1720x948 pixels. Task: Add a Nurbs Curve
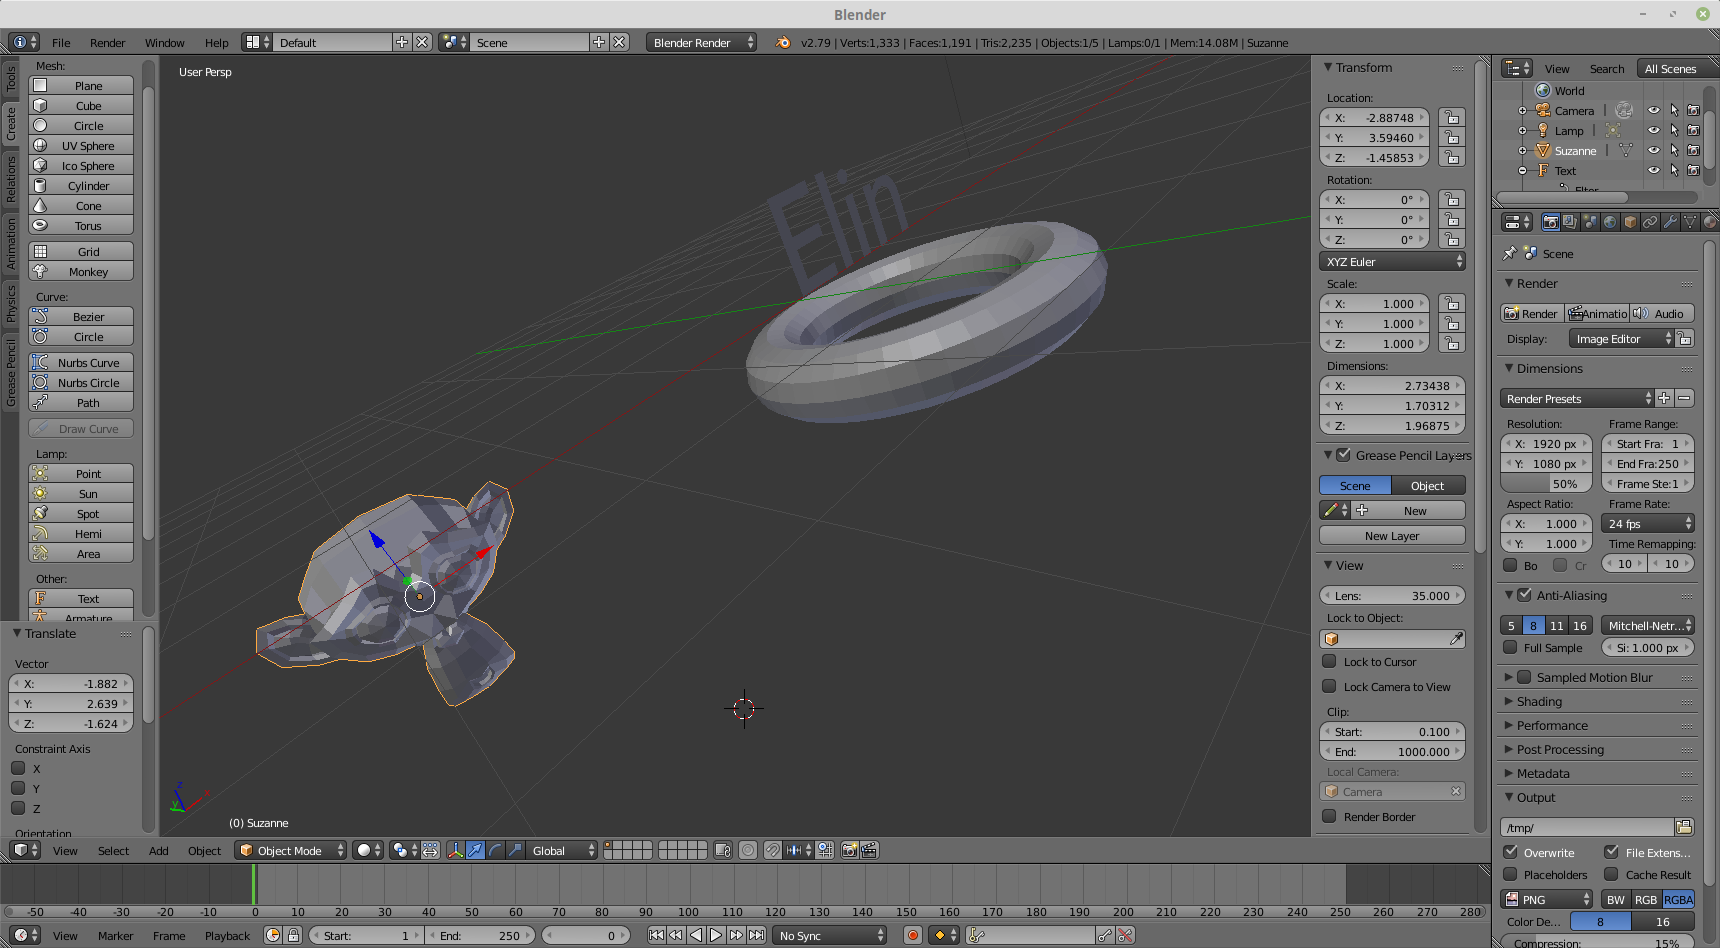coord(81,363)
